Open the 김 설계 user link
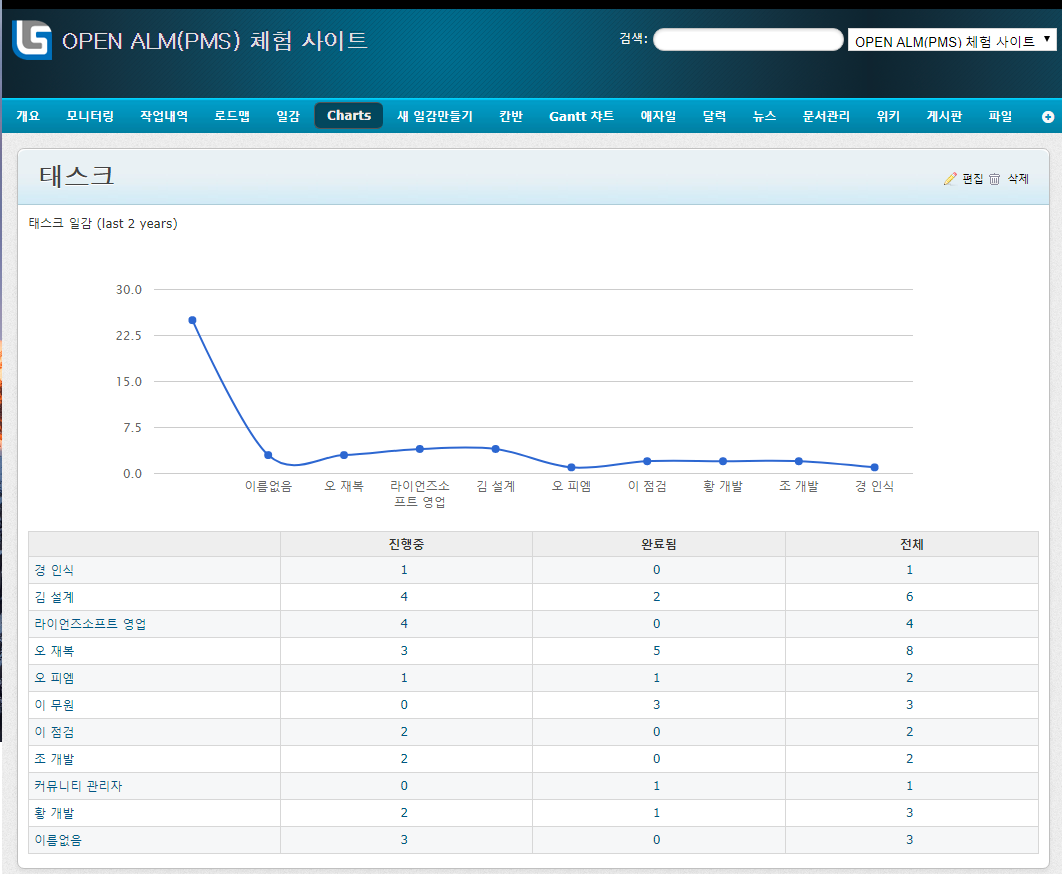The width and height of the screenshot is (1062, 874). [x=53, y=597]
